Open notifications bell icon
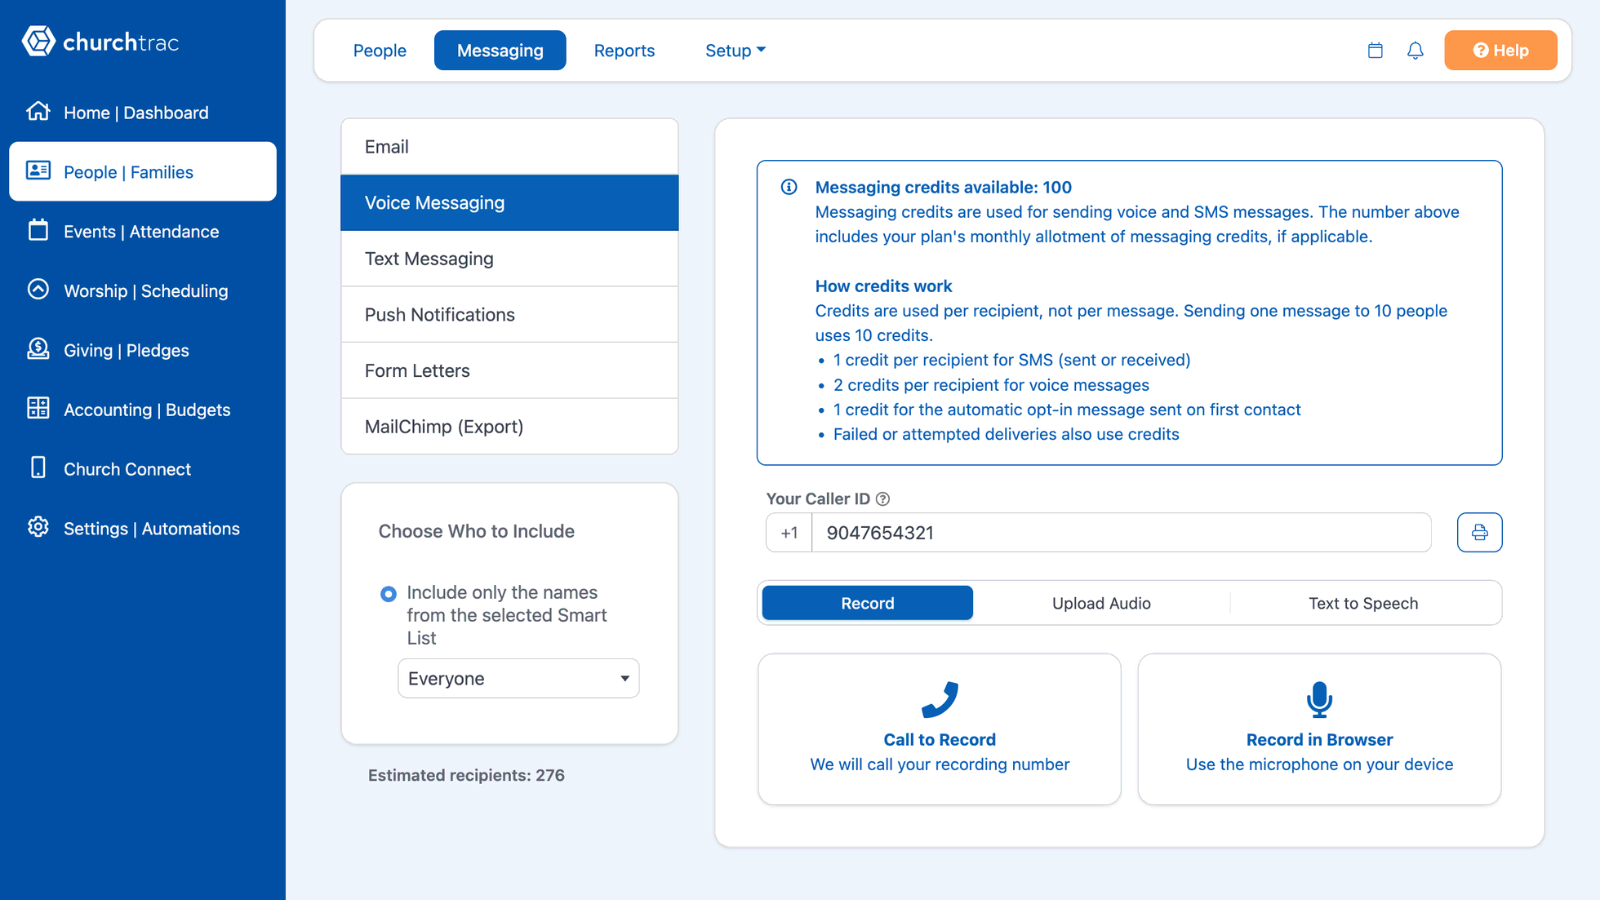The width and height of the screenshot is (1600, 900). coord(1415,50)
